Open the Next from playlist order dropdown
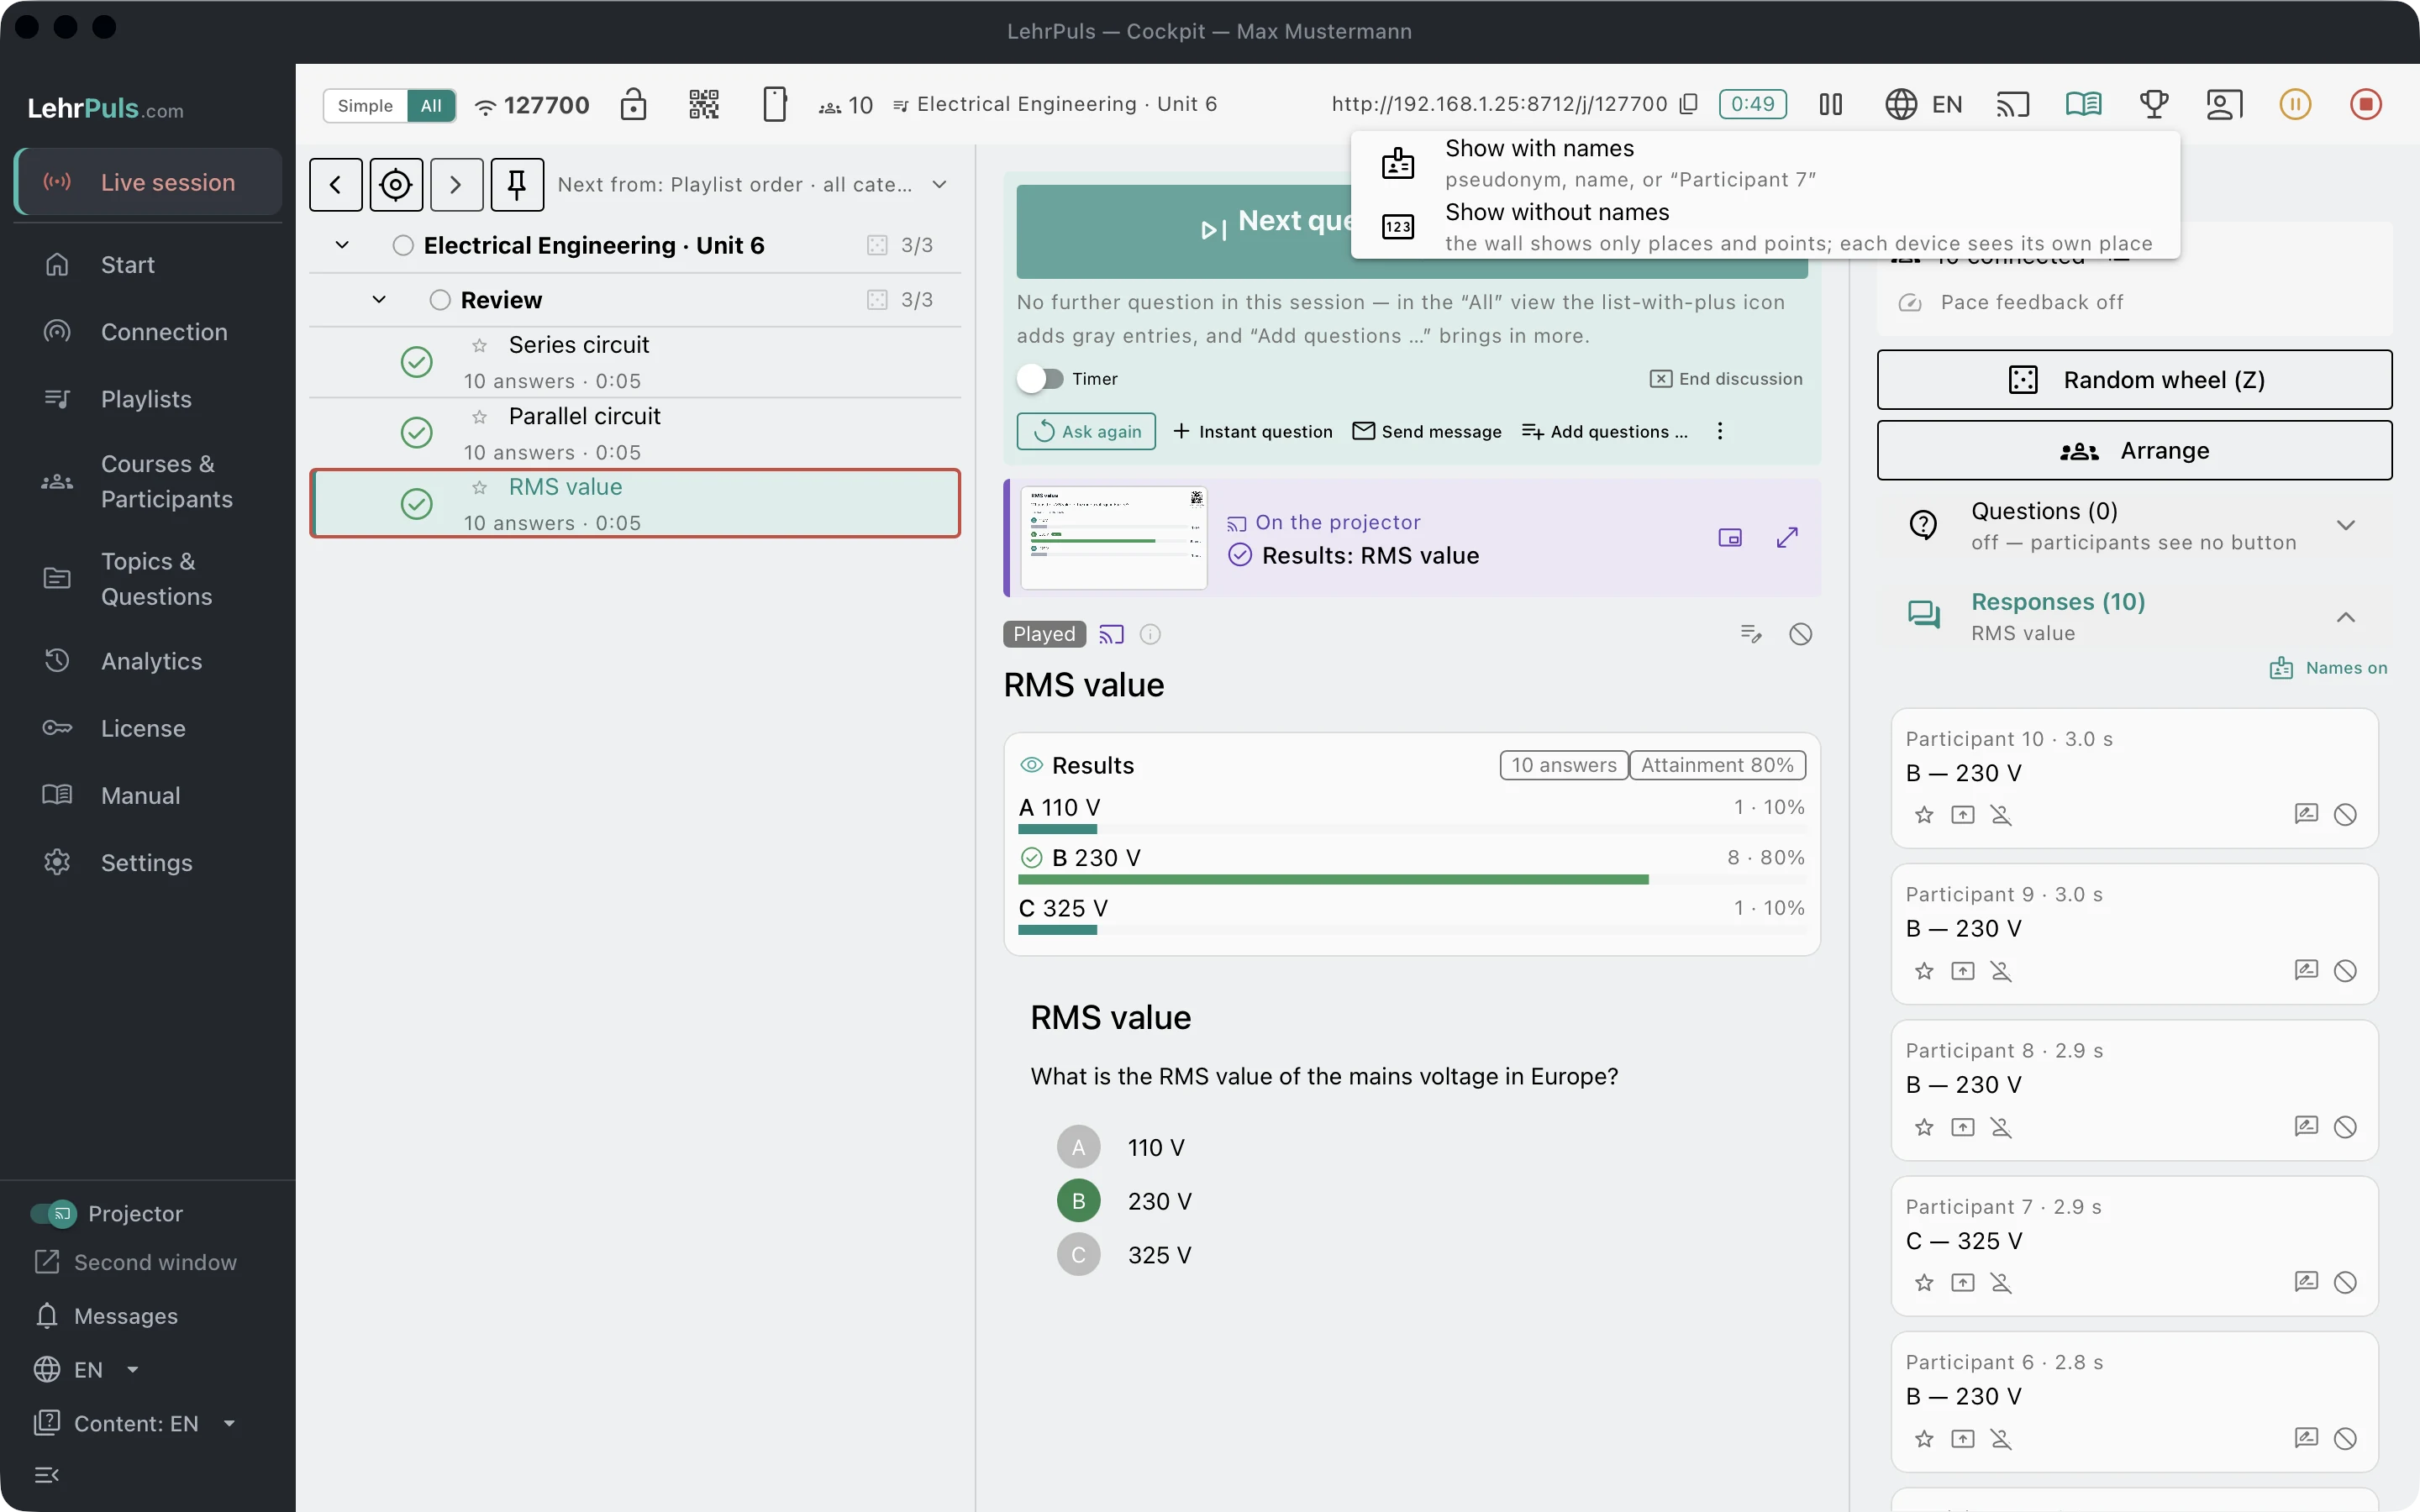The width and height of the screenshot is (2420, 1512). point(753,184)
